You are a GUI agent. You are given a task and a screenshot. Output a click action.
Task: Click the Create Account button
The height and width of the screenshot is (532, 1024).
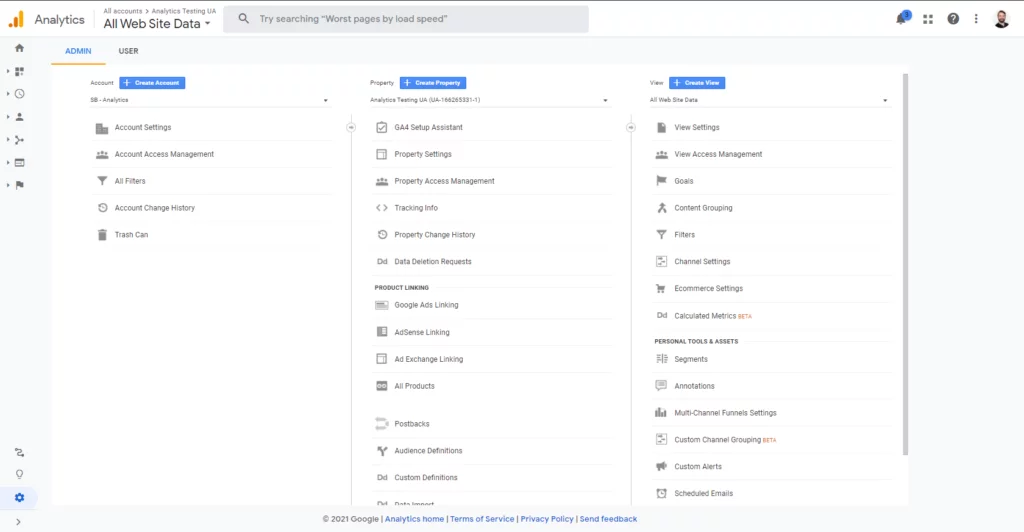152,83
